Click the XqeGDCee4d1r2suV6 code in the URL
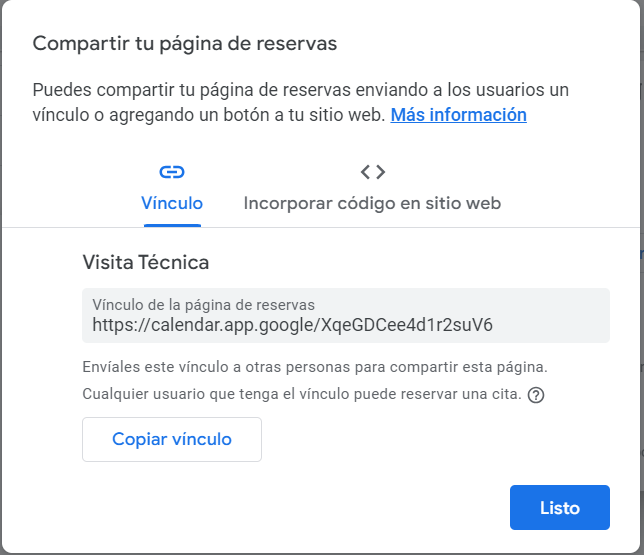The height and width of the screenshot is (555, 644). pyautogui.click(x=406, y=325)
